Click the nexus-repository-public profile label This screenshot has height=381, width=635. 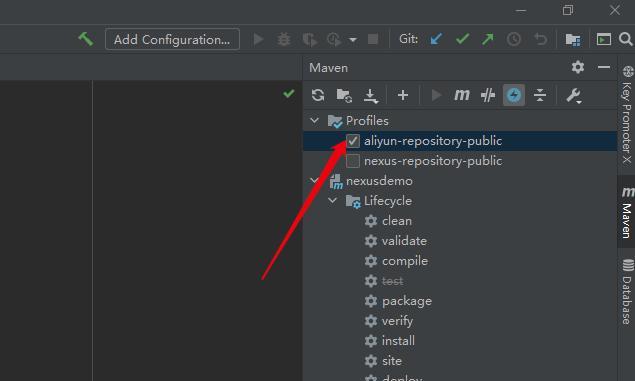pyautogui.click(x=433, y=161)
